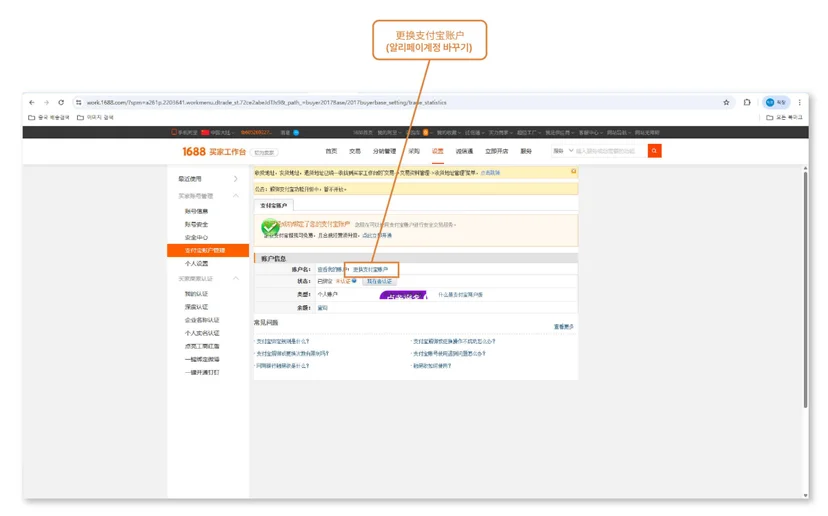Open the 账号信息 sidebar item

click(196, 211)
